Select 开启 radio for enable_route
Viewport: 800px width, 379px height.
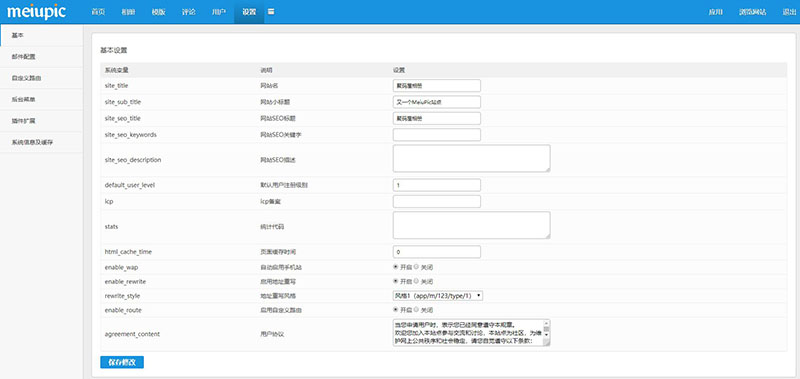[395, 310]
